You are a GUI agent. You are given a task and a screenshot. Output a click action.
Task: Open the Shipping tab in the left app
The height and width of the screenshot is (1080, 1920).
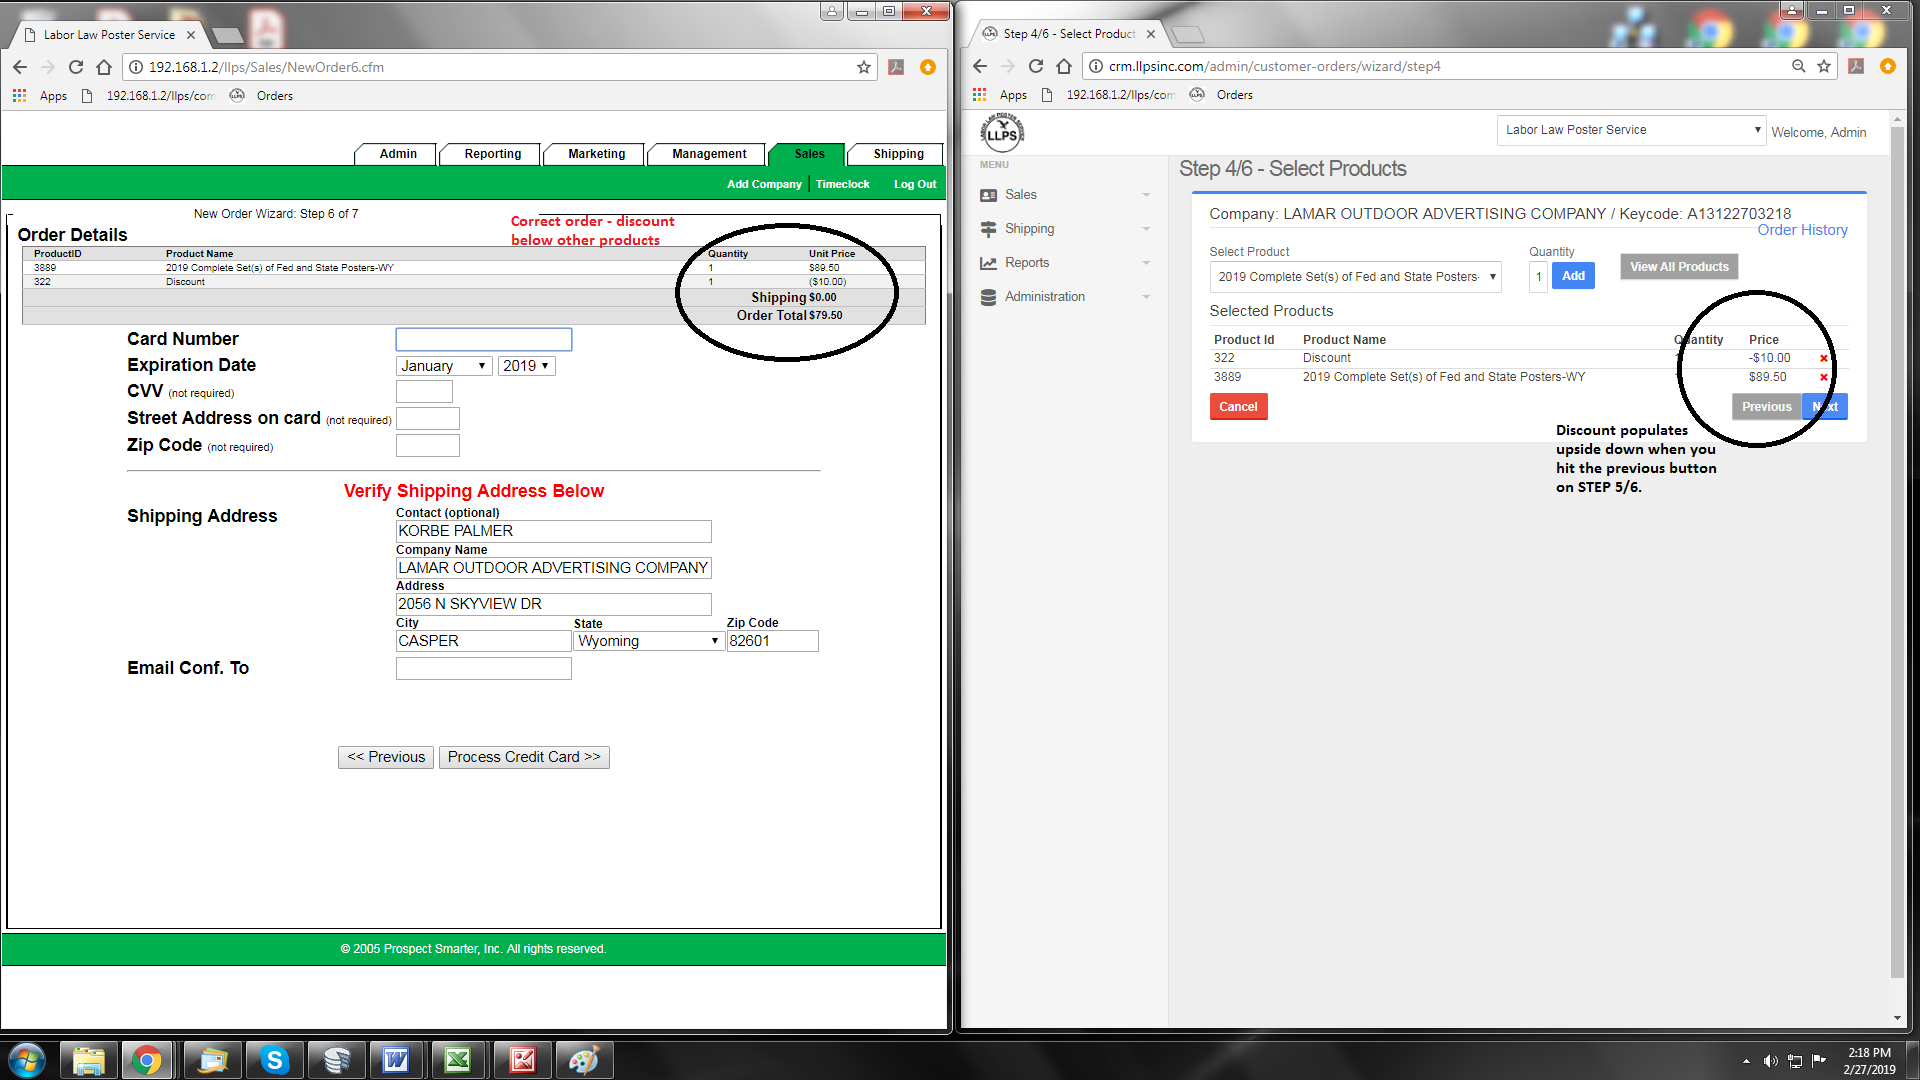(x=897, y=154)
